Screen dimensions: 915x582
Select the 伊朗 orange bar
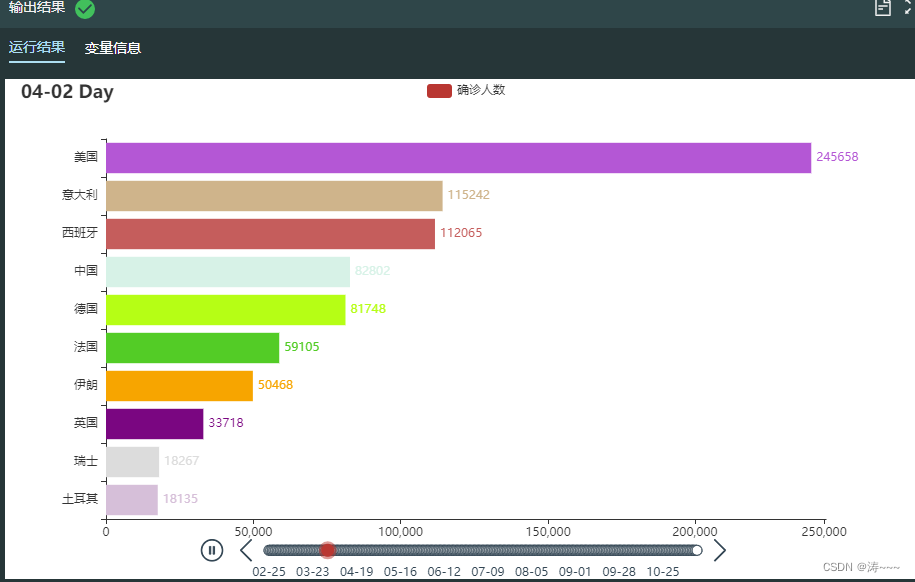click(180, 385)
